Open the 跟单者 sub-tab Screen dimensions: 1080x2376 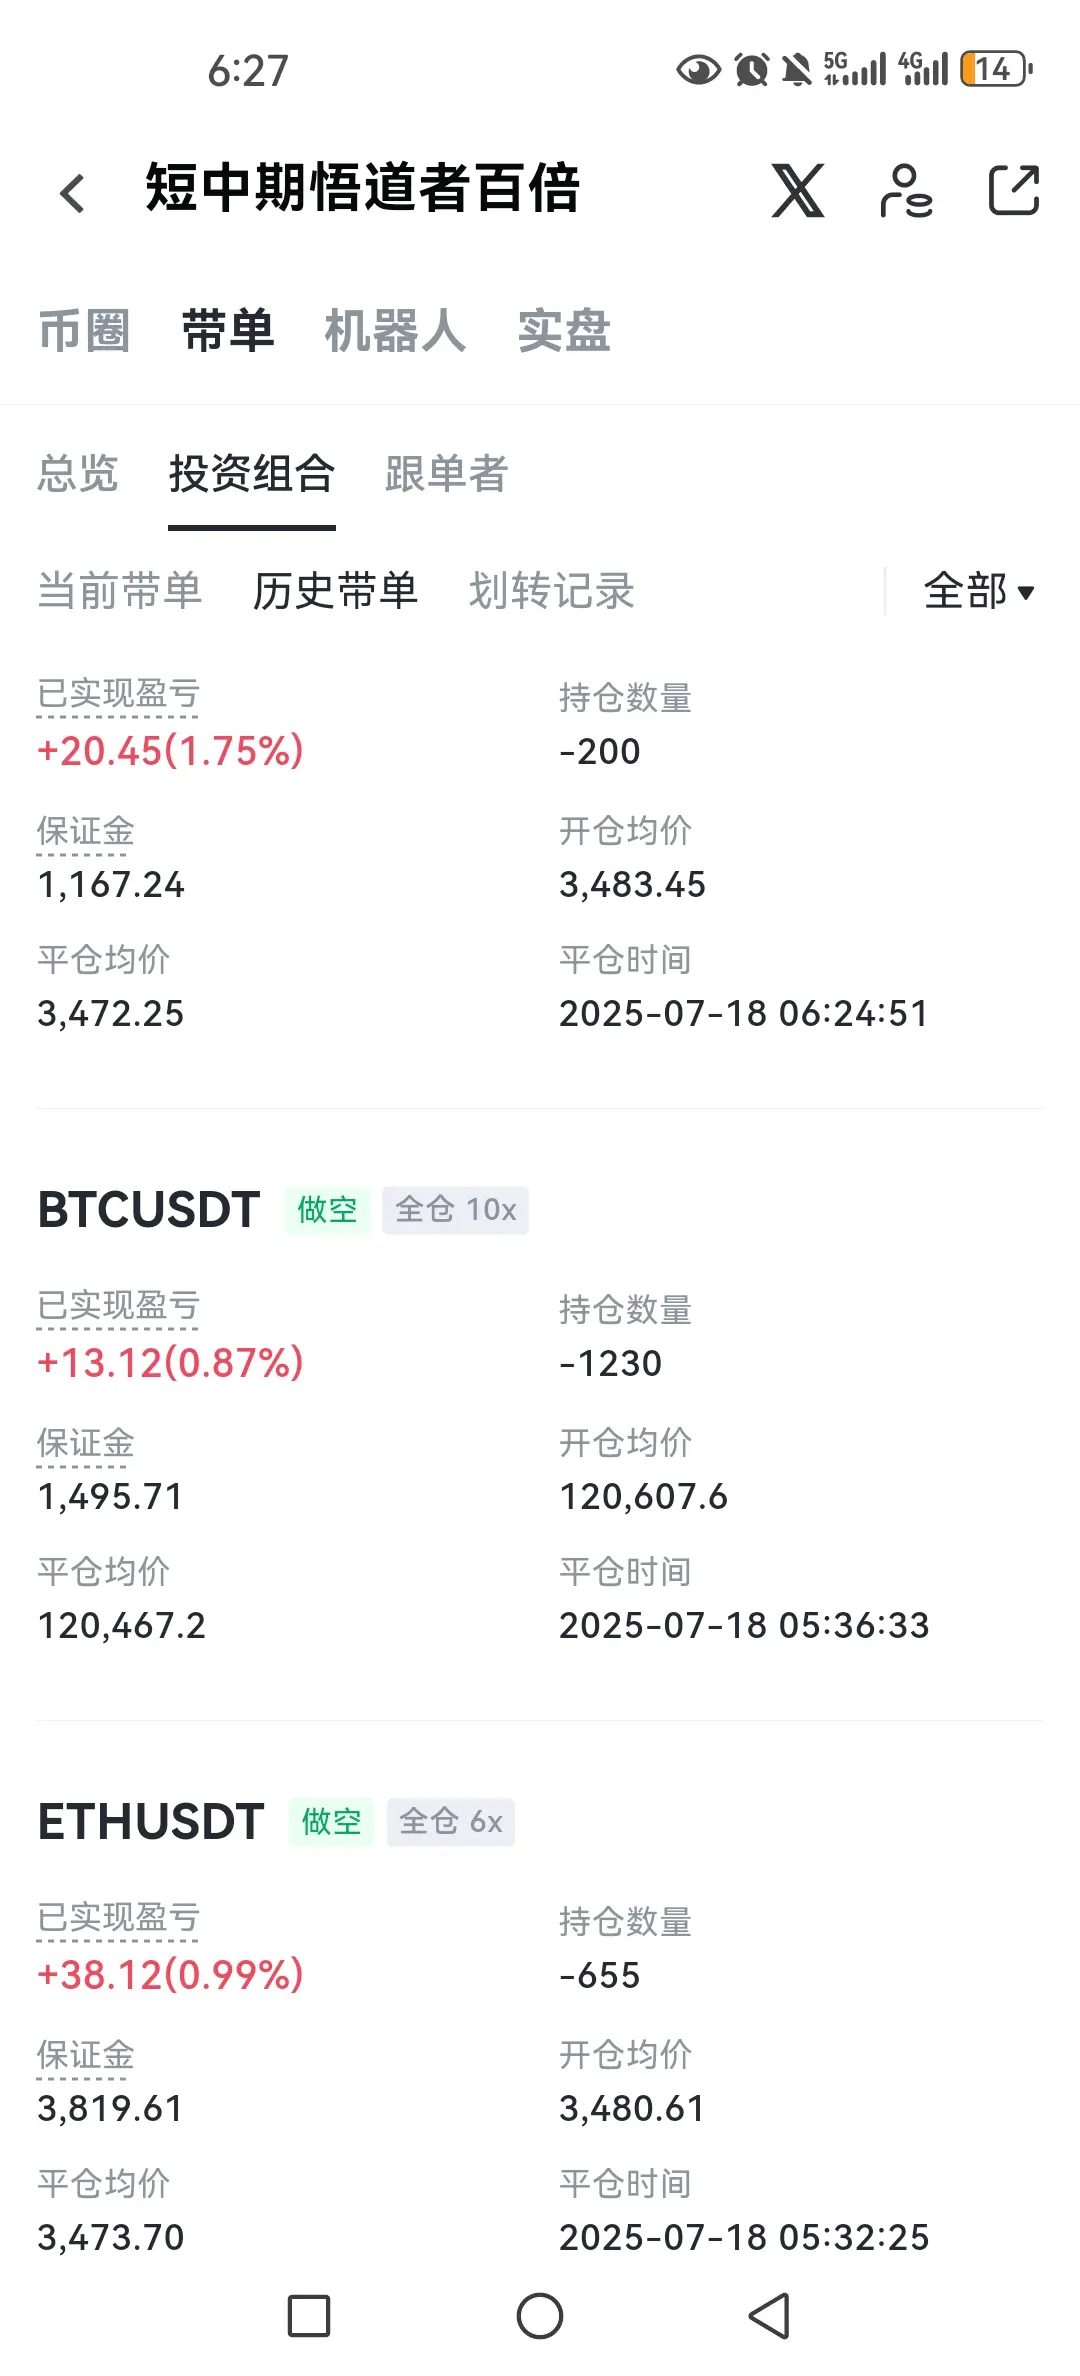tap(446, 474)
